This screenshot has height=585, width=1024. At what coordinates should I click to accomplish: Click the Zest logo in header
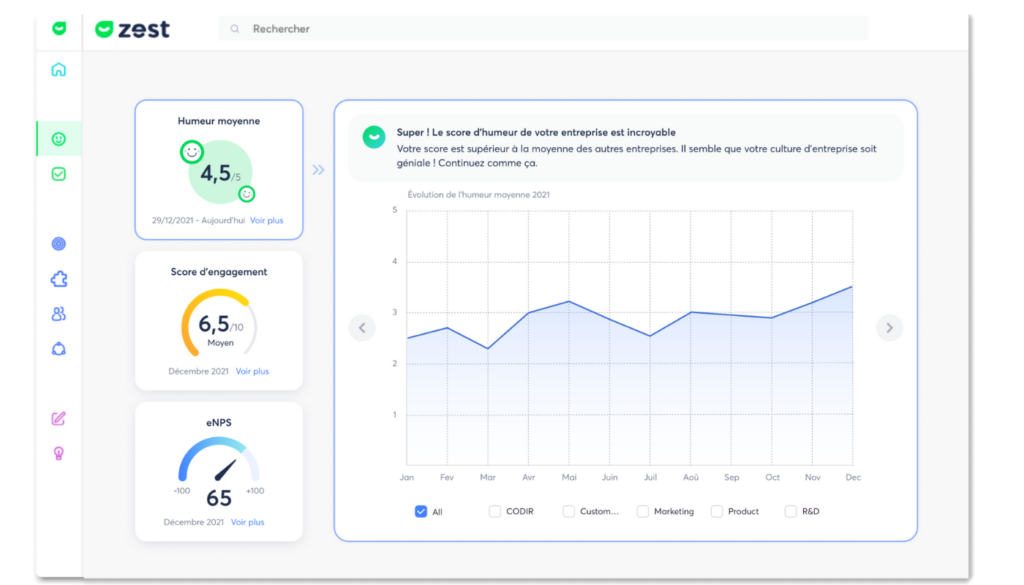tap(133, 30)
